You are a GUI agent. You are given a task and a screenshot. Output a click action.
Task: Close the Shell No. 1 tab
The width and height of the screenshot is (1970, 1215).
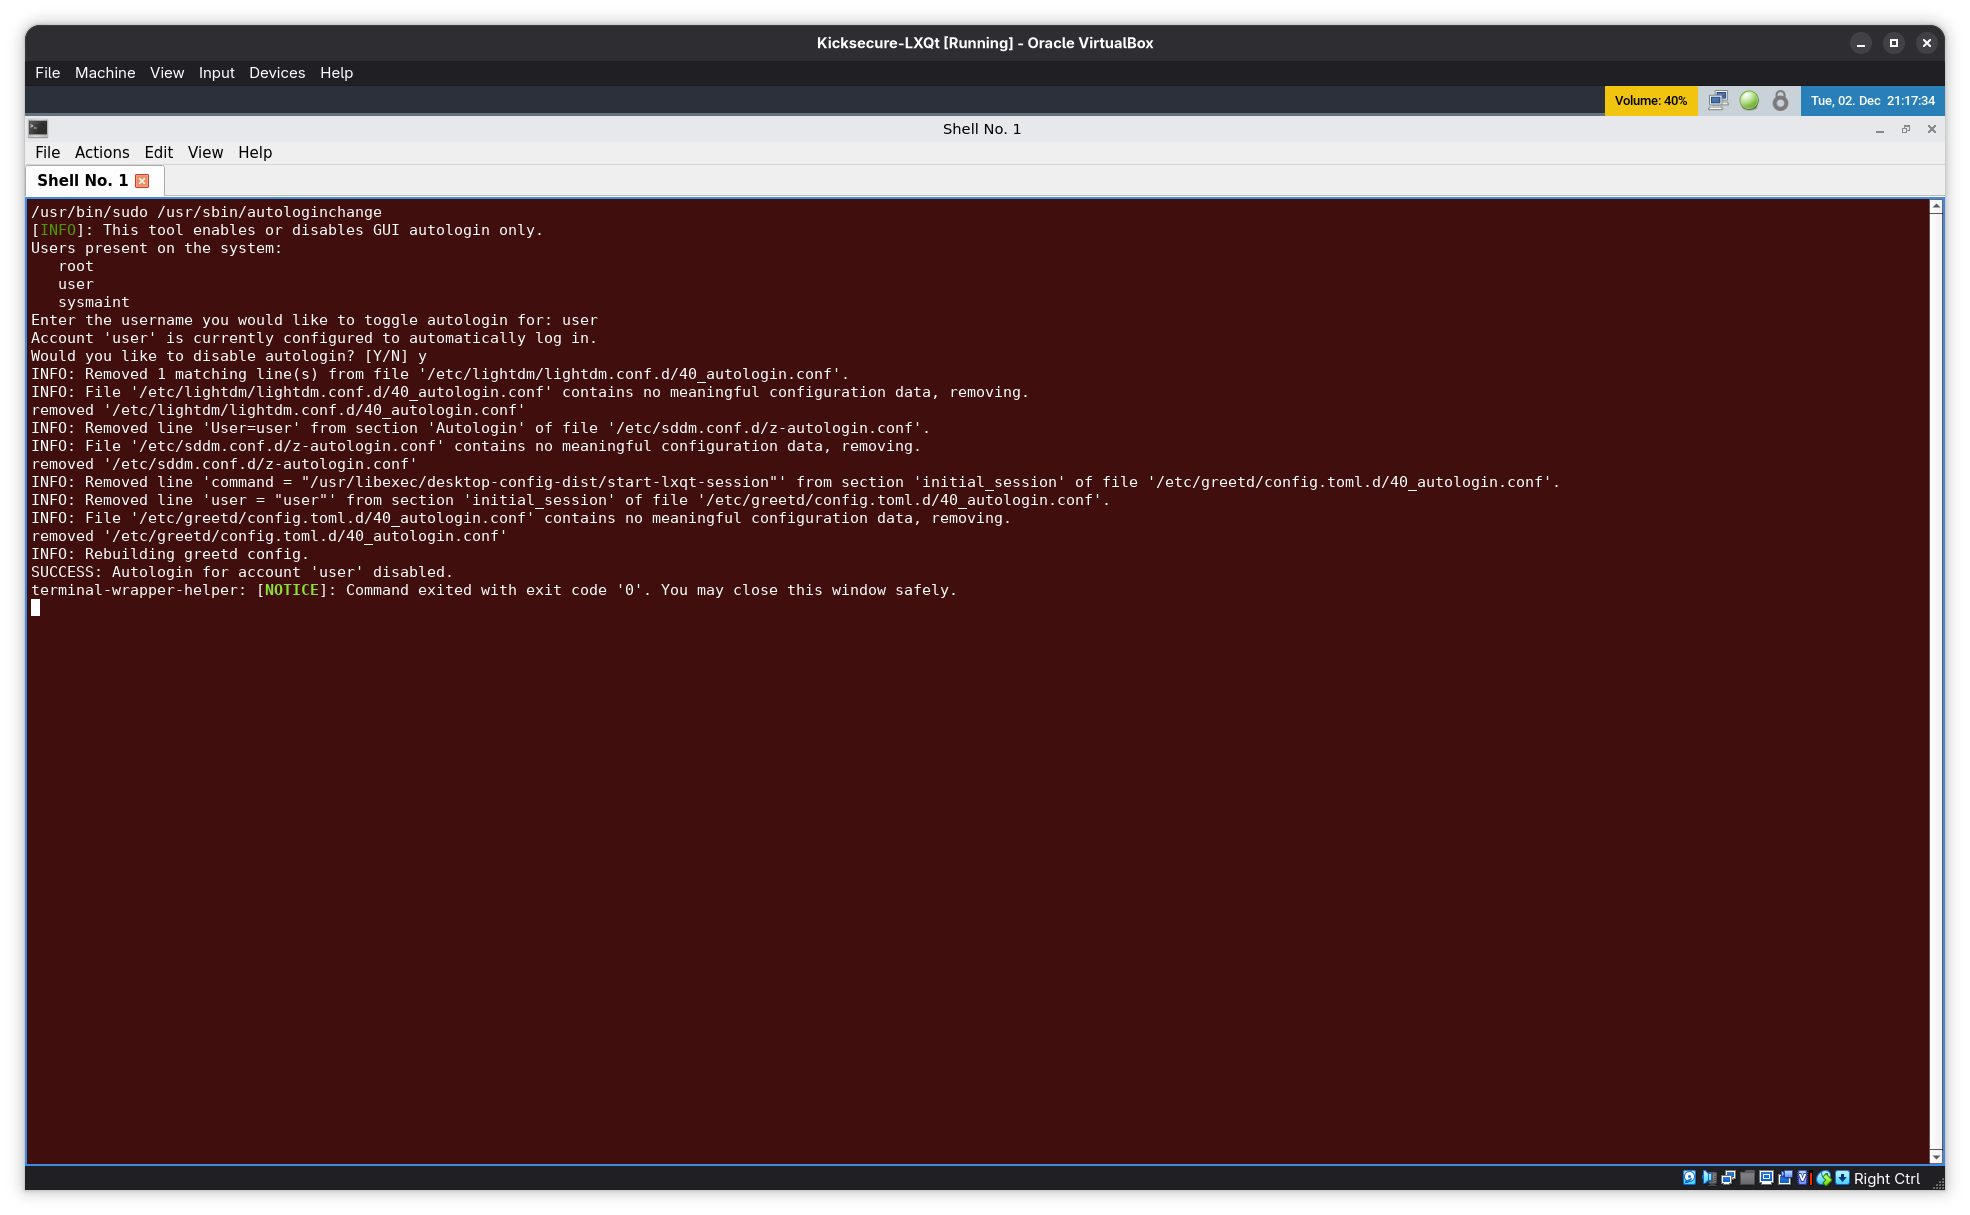tap(142, 181)
